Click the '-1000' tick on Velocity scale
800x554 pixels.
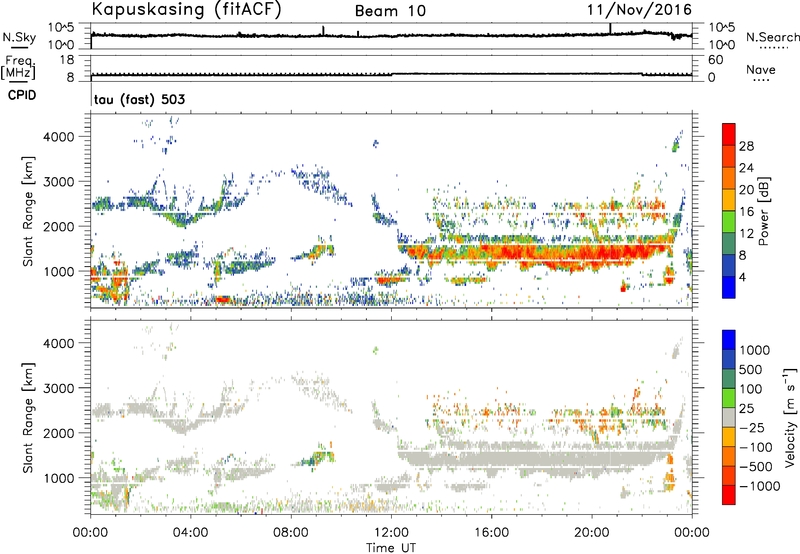(x=759, y=486)
